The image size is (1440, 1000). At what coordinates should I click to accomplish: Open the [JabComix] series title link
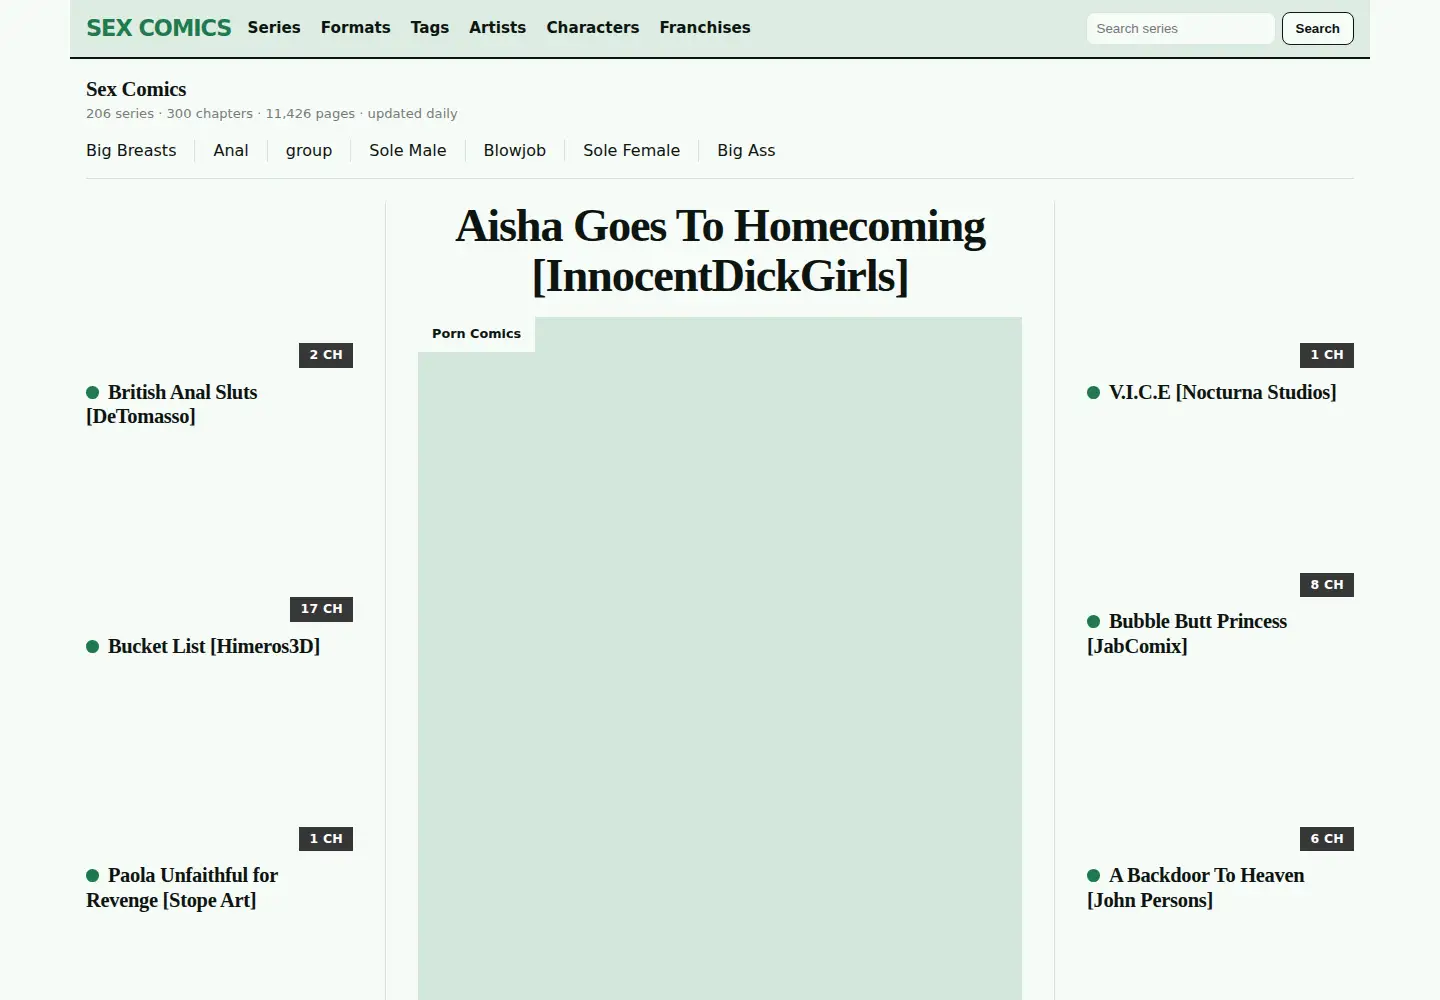[1187, 634]
